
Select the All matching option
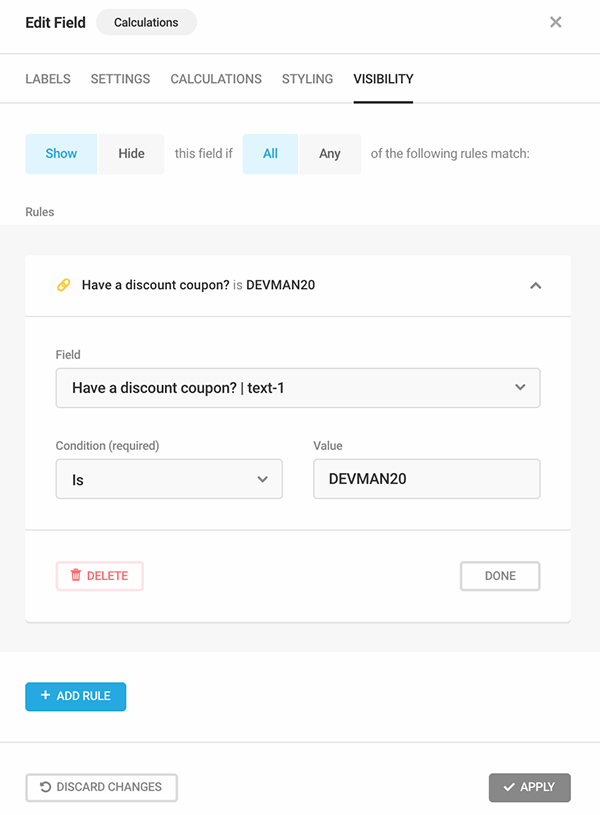click(x=270, y=153)
